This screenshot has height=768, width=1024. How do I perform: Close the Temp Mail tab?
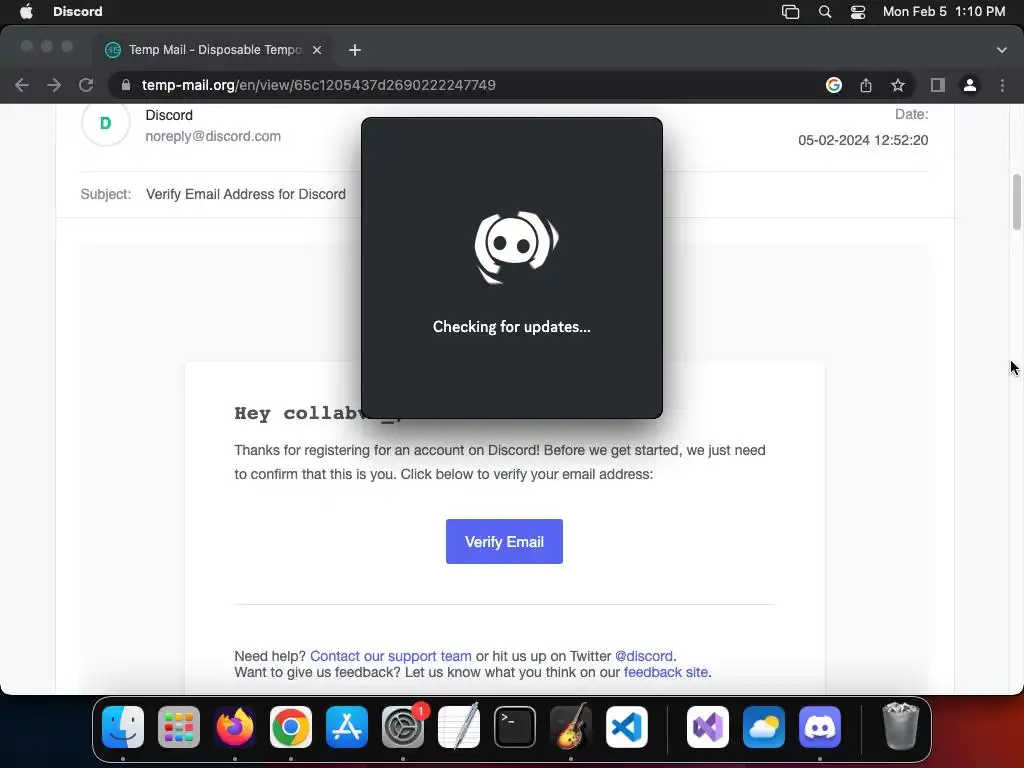pyautogui.click(x=317, y=50)
